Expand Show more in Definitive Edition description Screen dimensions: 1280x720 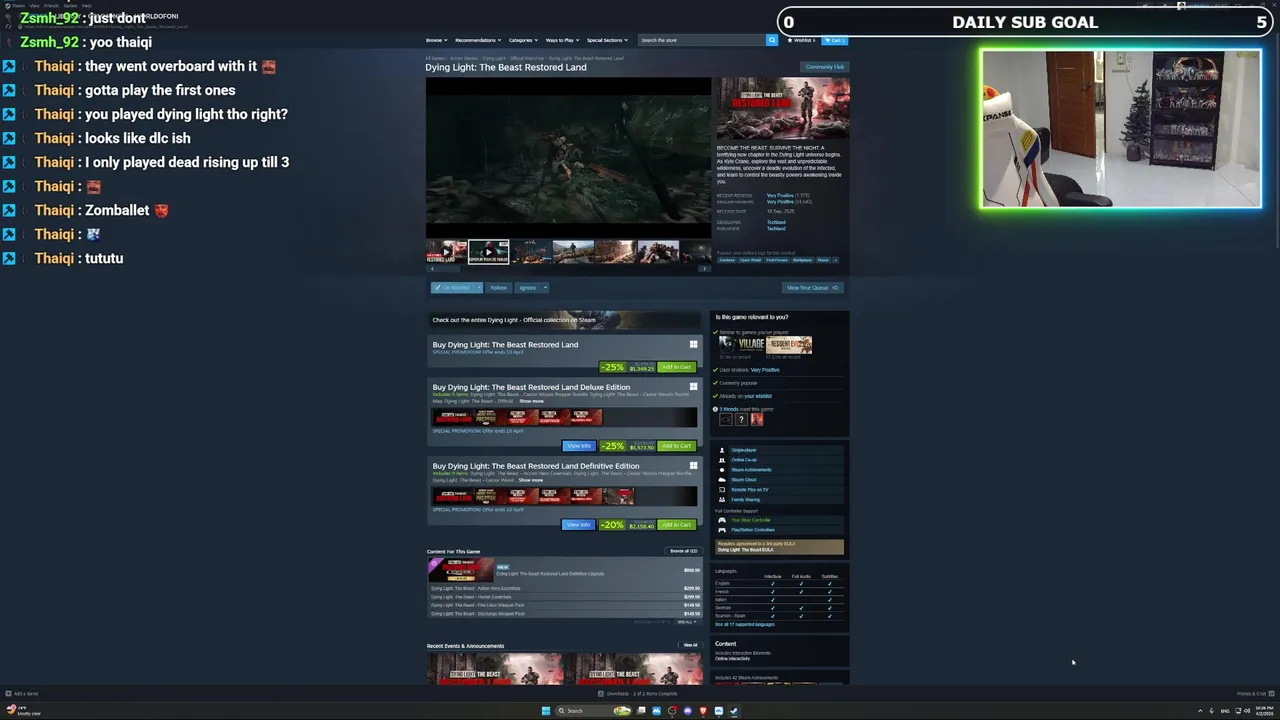coord(531,480)
